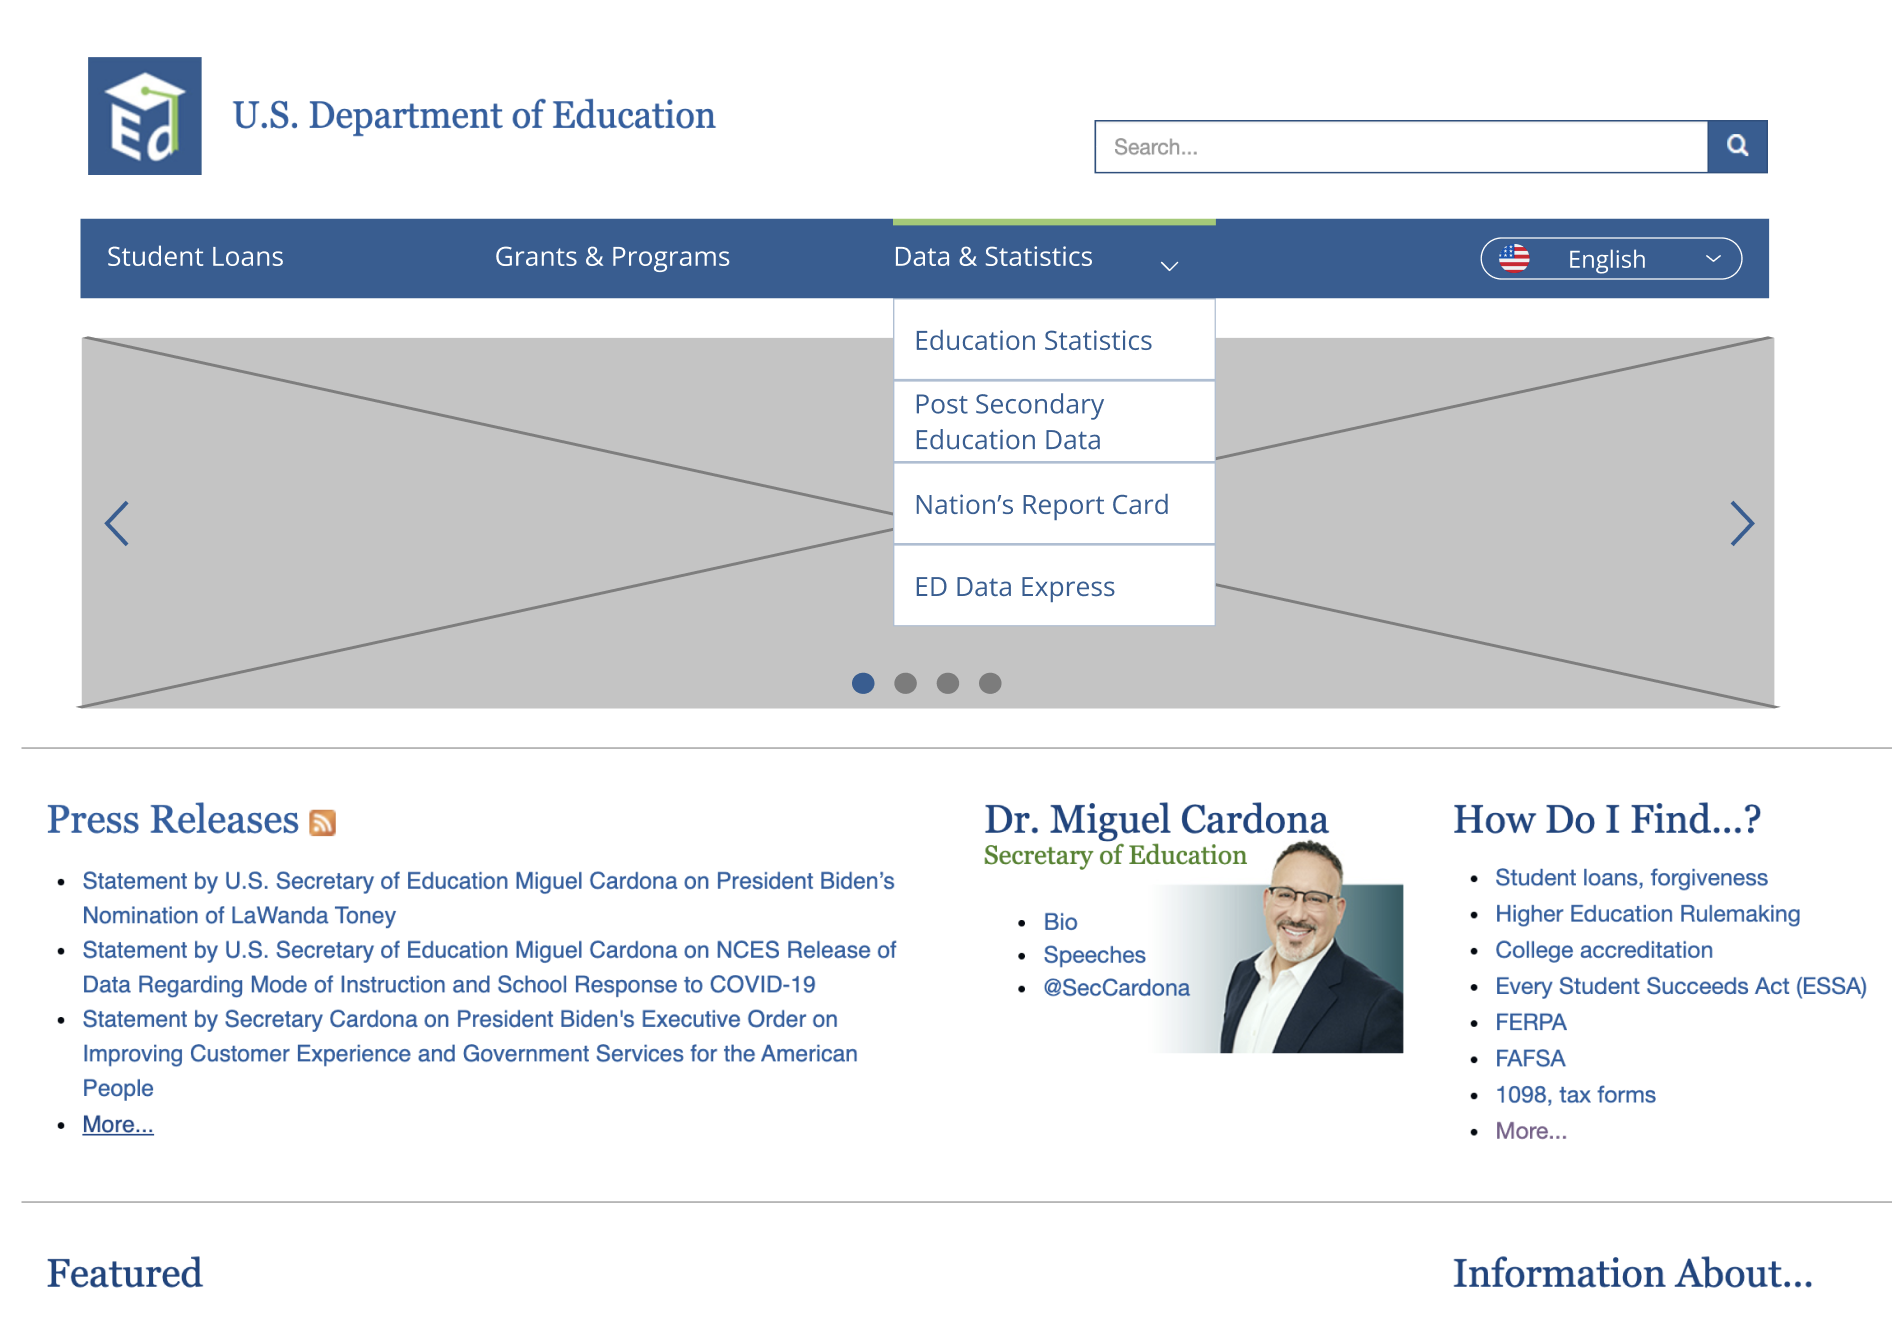Open the English language dropdown
This screenshot has height=1332, width=1892.
pos(1611,259)
